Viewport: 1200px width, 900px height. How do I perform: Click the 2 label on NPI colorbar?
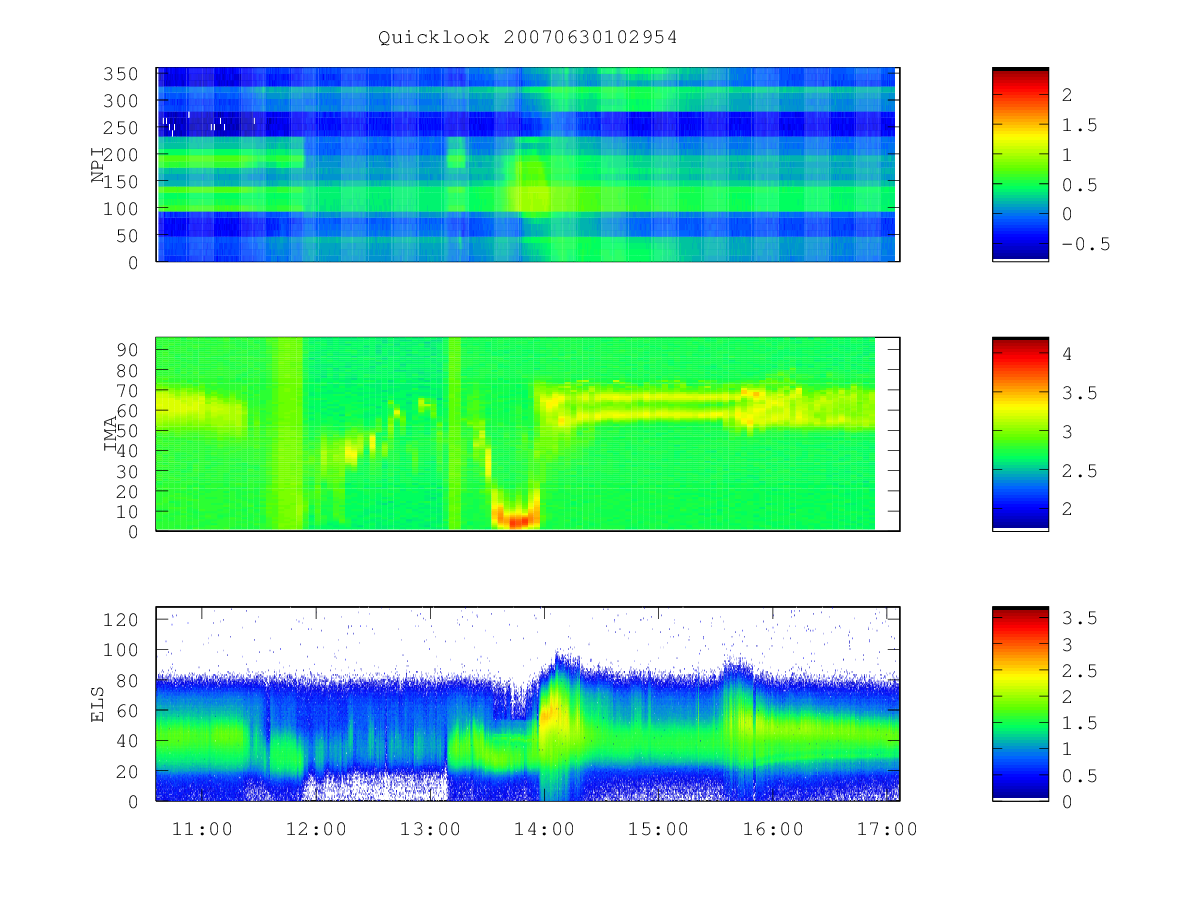[x=1068, y=95]
